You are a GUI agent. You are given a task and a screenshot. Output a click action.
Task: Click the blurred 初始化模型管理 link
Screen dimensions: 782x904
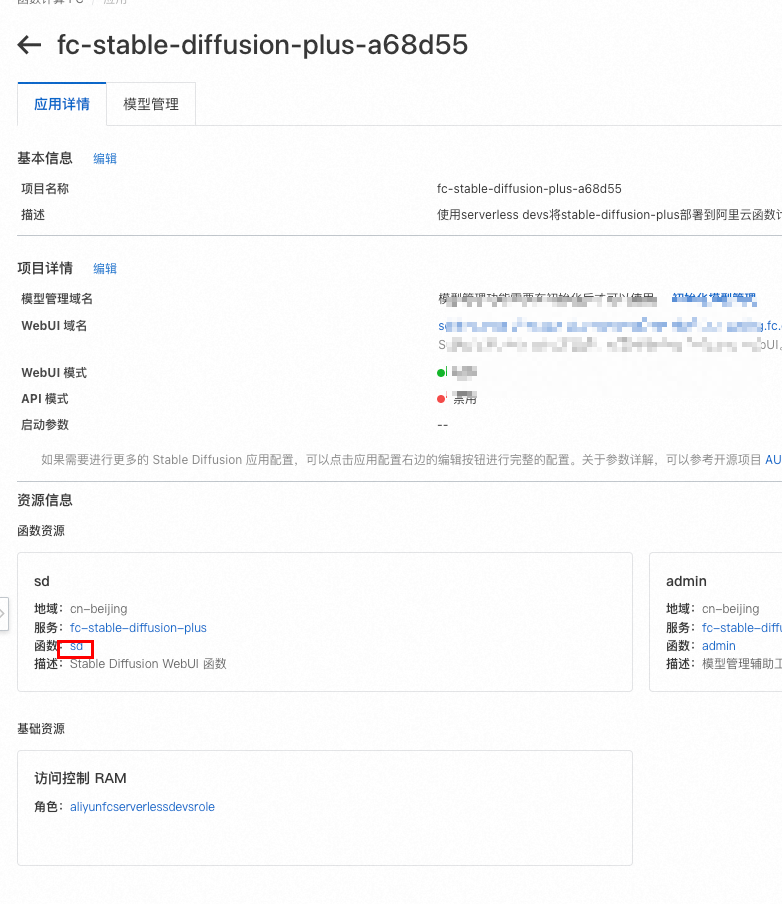click(x=714, y=299)
